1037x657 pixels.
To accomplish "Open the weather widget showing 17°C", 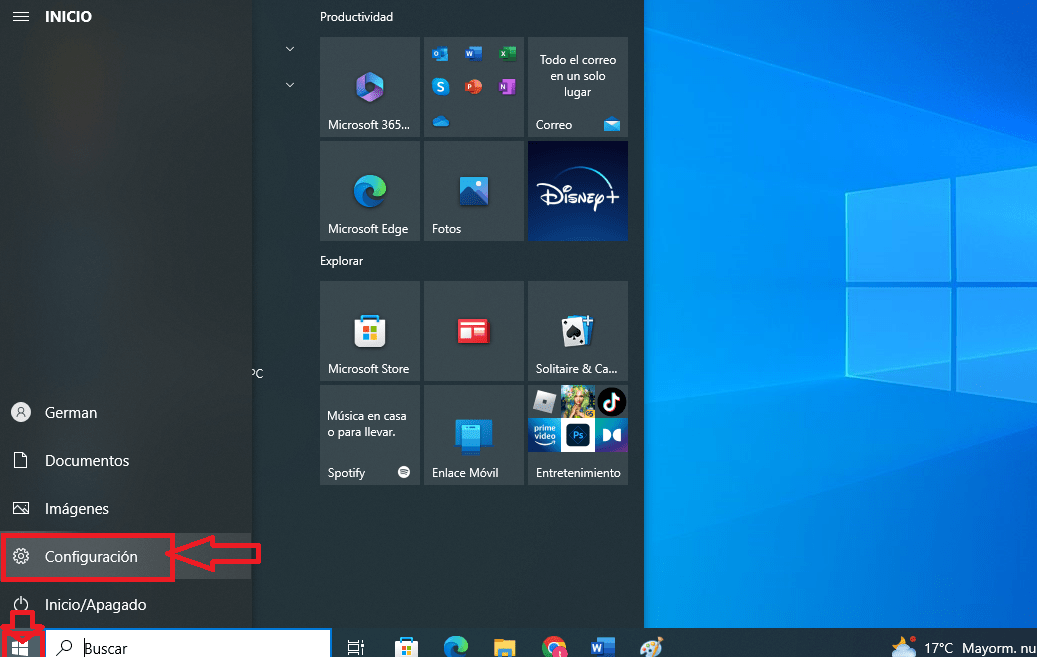I will [x=963, y=647].
